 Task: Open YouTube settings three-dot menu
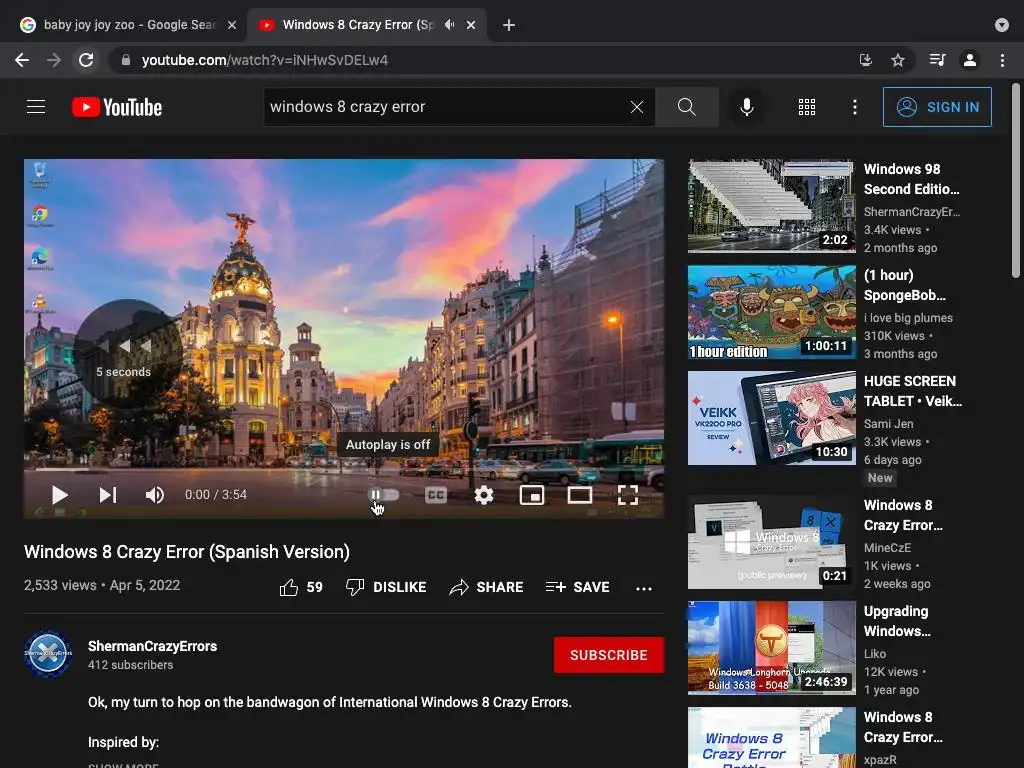coord(854,107)
